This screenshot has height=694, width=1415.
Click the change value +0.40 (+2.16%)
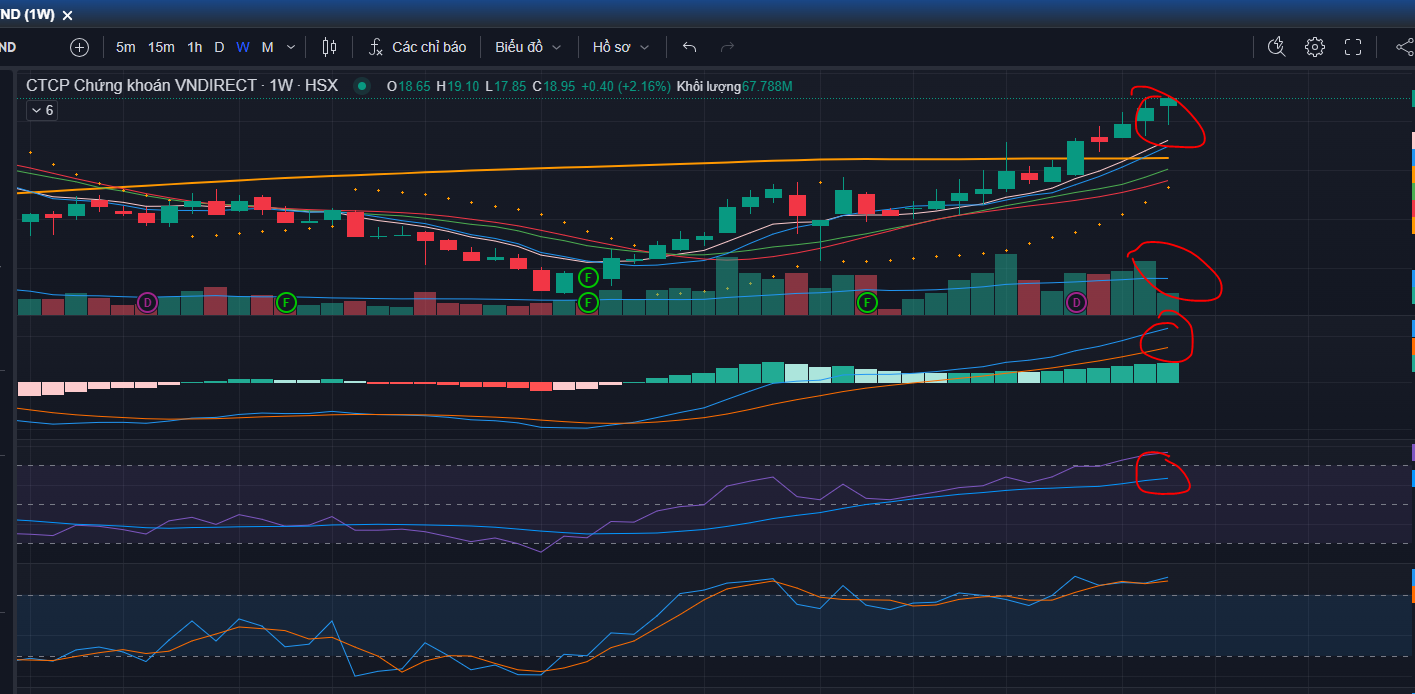click(625, 87)
